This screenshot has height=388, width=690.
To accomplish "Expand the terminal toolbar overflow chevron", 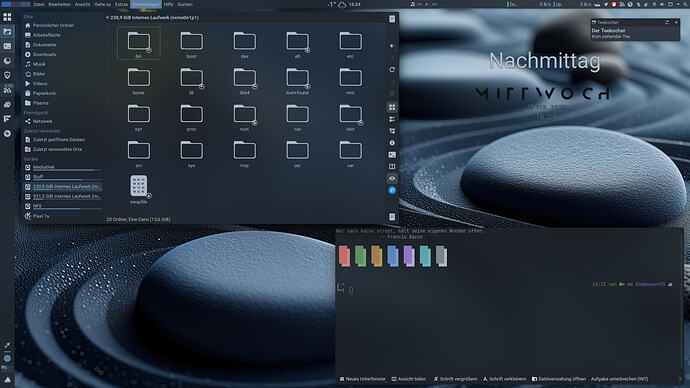I will point(679,379).
